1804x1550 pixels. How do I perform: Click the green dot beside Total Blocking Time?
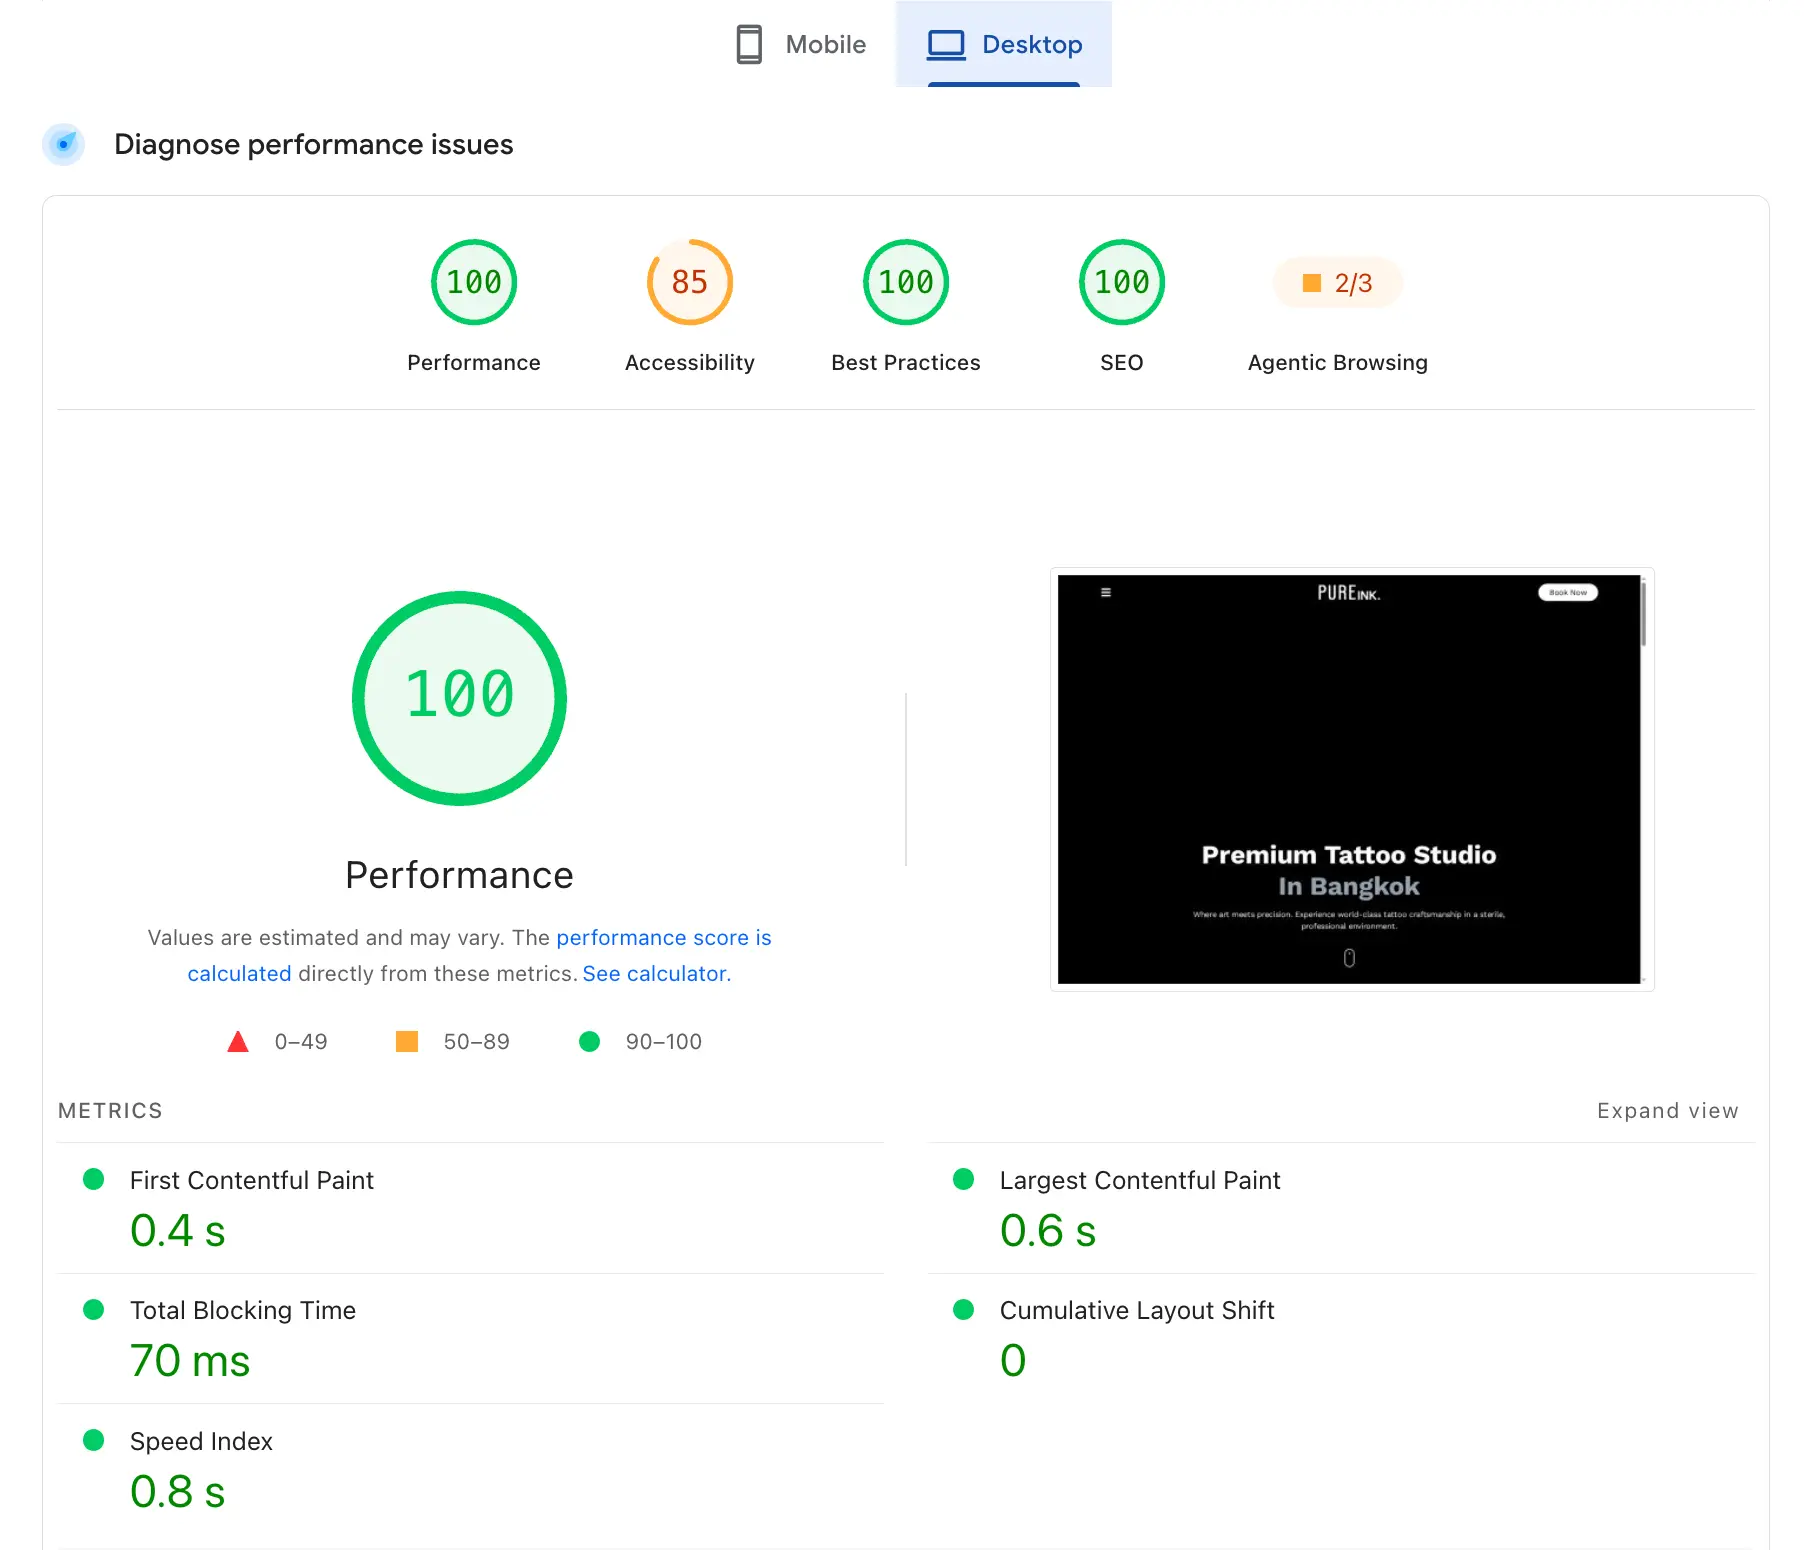click(x=94, y=1309)
